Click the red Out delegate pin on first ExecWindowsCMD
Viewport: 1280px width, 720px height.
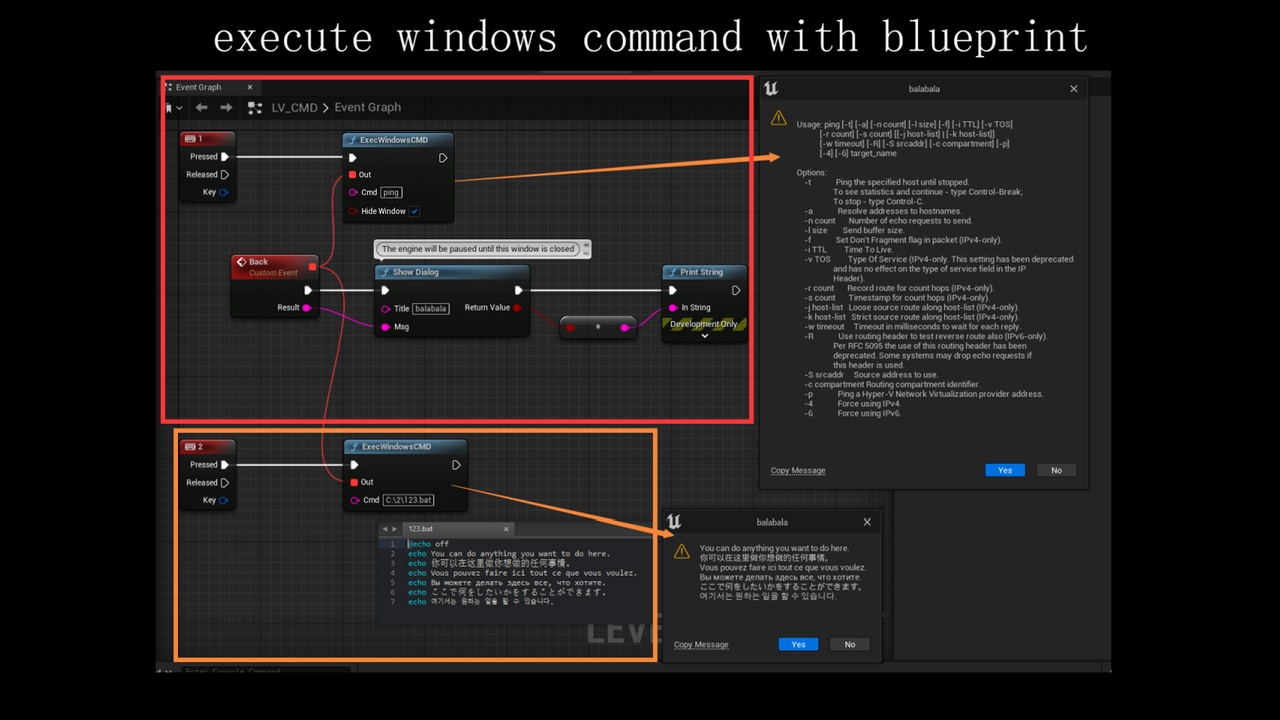353,175
